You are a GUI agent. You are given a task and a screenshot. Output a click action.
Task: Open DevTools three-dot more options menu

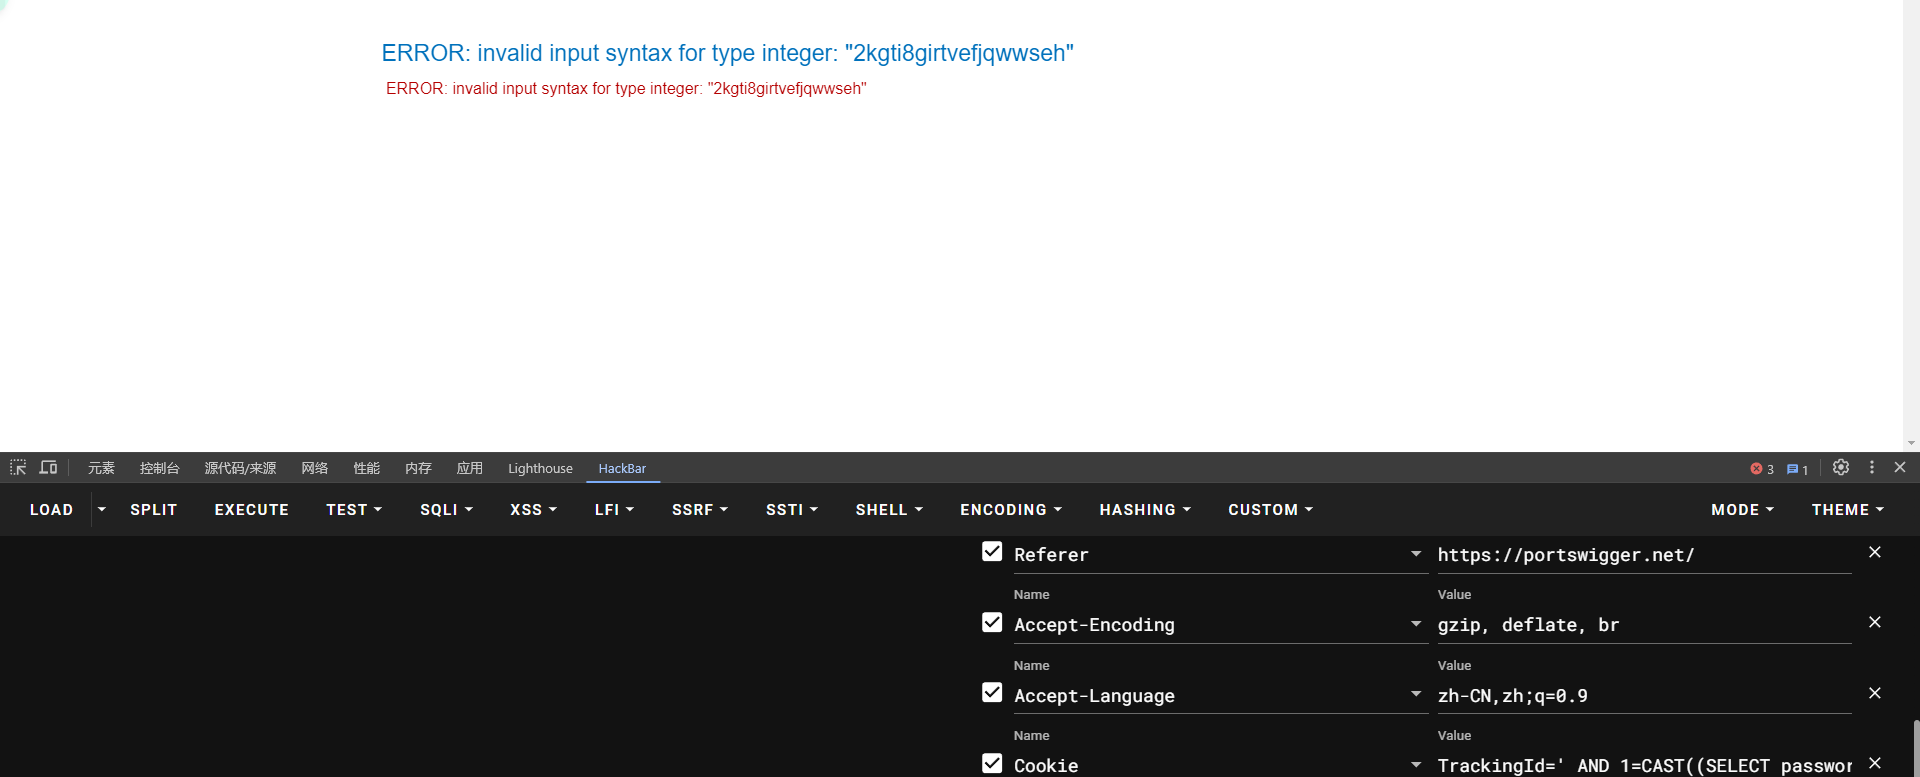pos(1872,467)
